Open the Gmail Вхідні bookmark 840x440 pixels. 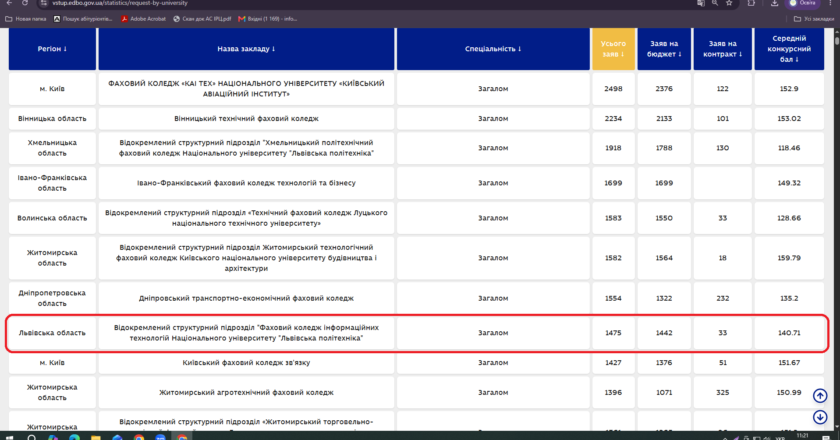[x=267, y=19]
